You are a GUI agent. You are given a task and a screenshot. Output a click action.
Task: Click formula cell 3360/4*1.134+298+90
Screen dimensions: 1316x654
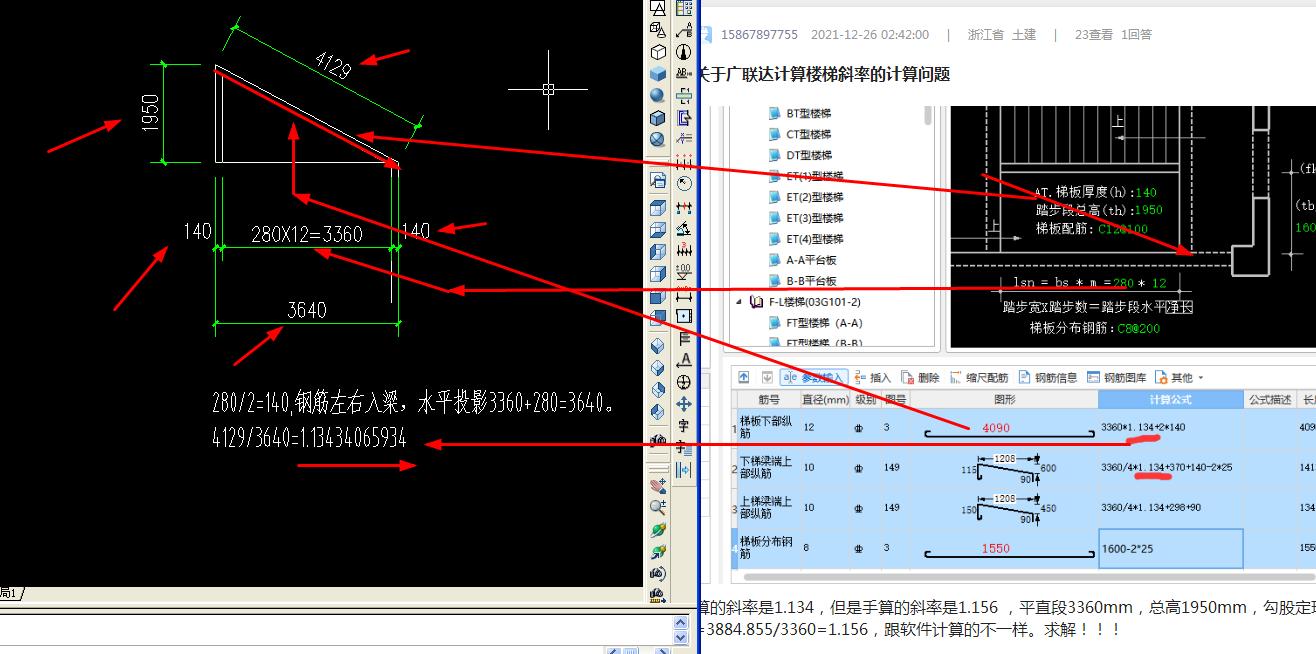(x=1171, y=508)
